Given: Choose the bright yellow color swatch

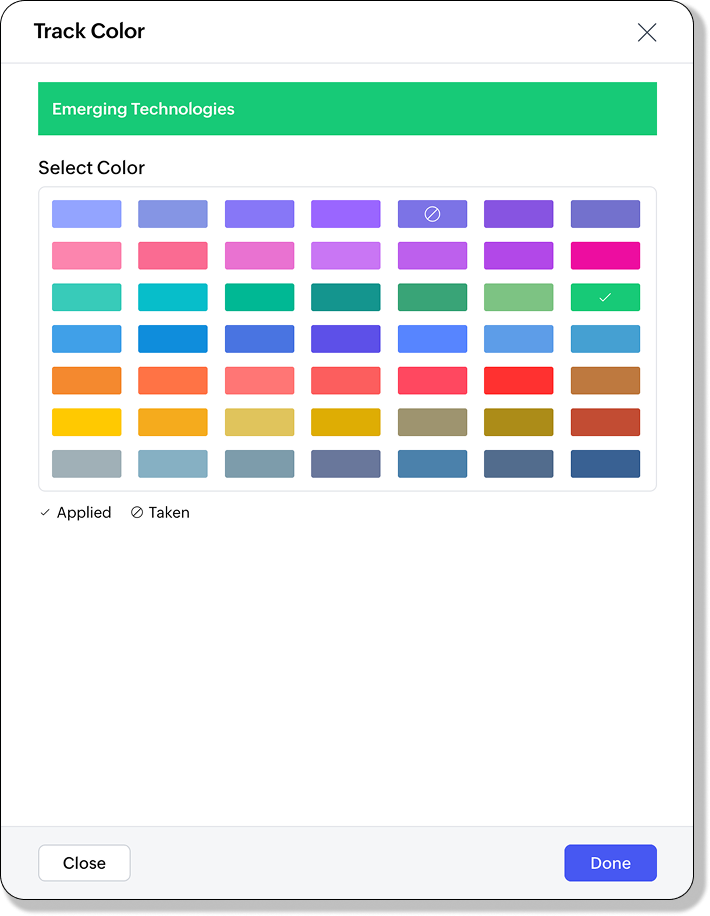Looking at the screenshot, I should 86,422.
